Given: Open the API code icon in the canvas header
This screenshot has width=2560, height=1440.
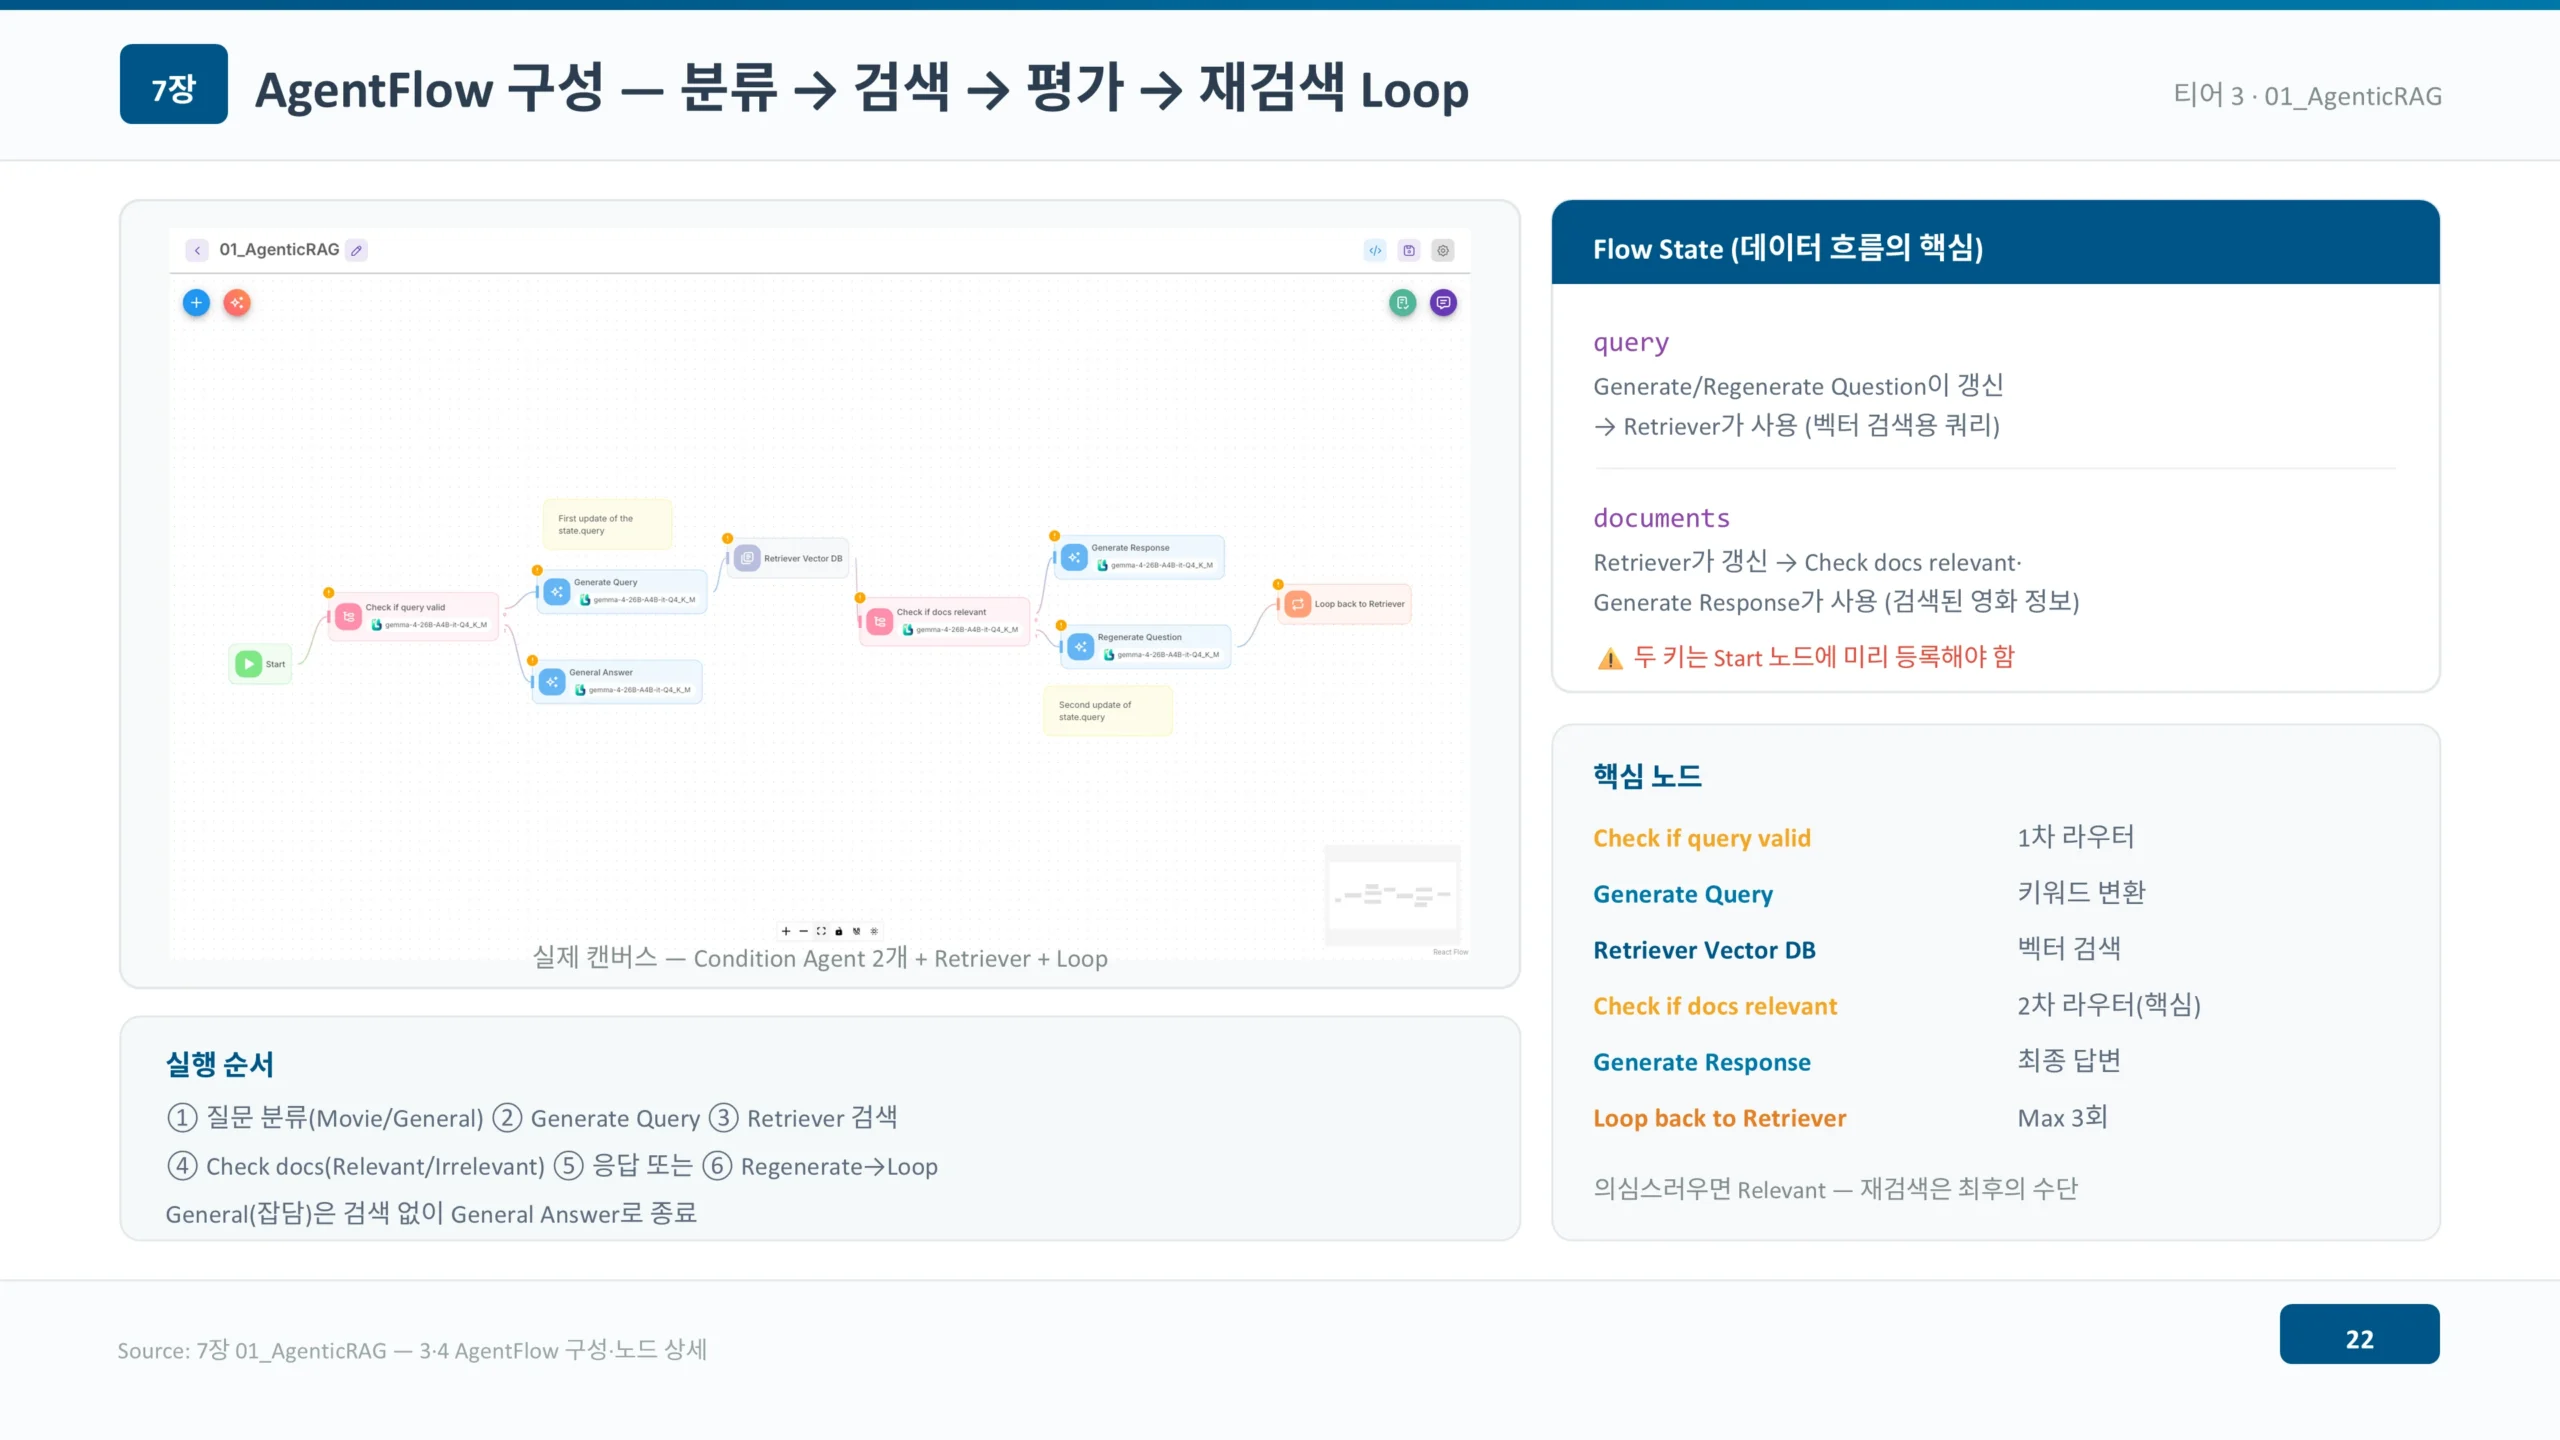Looking at the screenshot, I should click(x=1376, y=251).
